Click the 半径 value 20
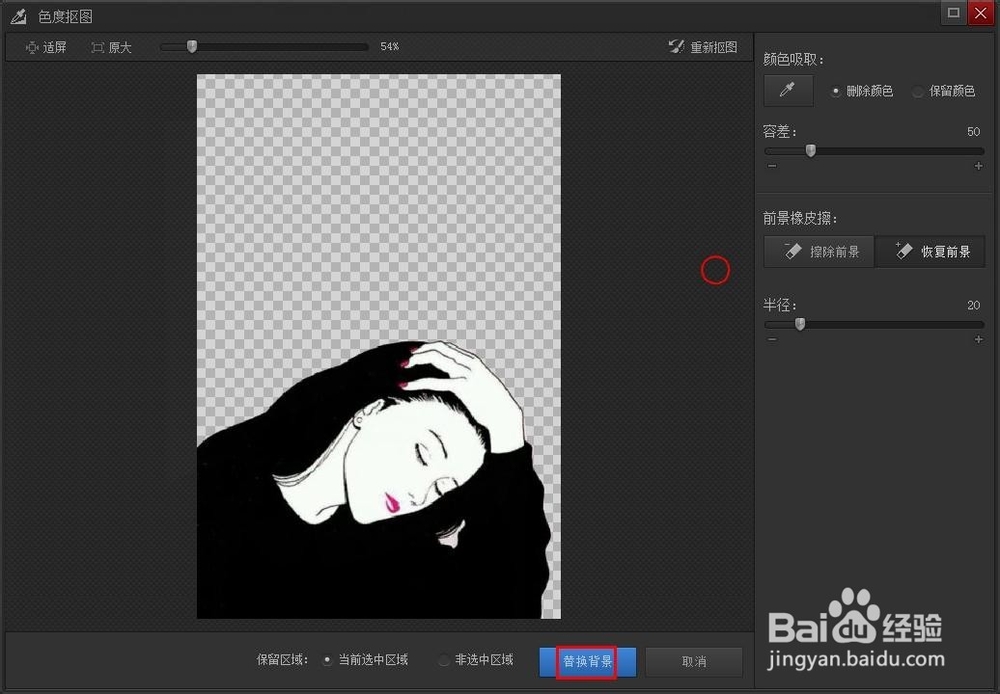Image resolution: width=1000 pixels, height=694 pixels. 973,305
